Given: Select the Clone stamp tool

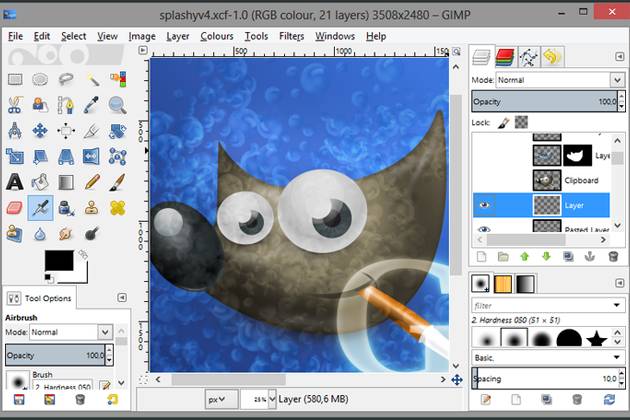Looking at the screenshot, I should click(92, 208).
